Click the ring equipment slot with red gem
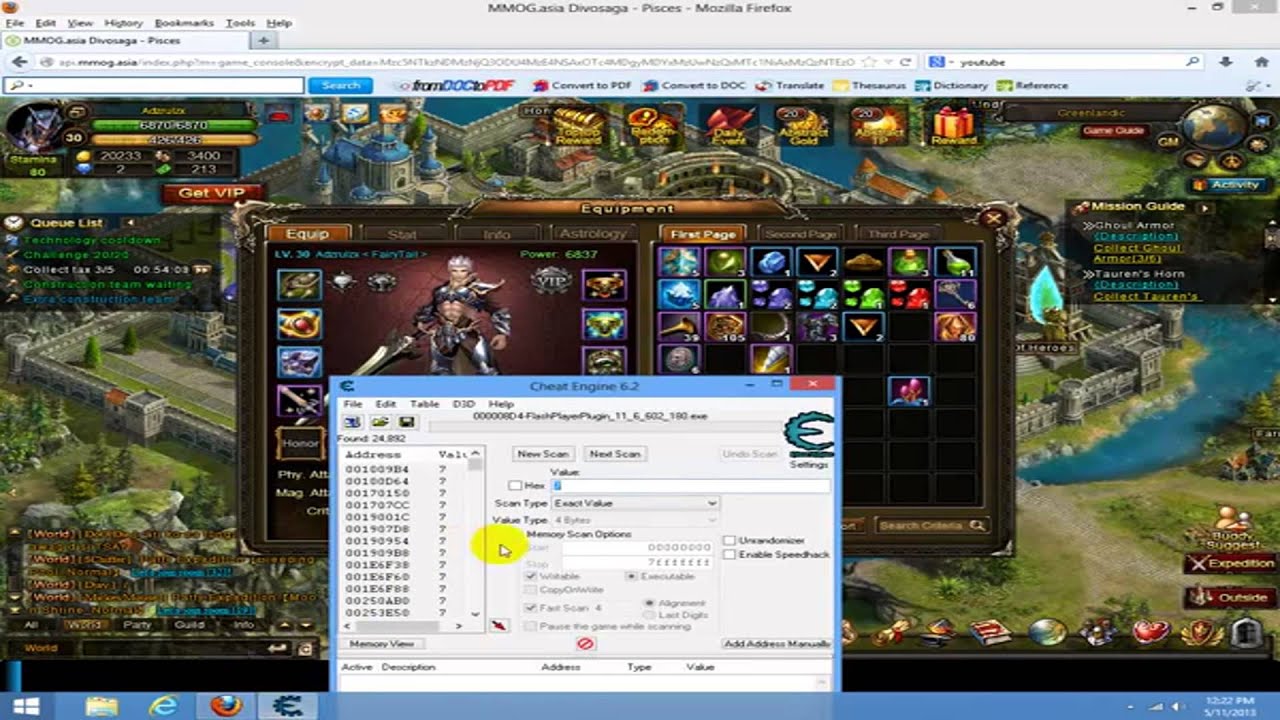Viewport: 1280px width, 720px height. pyautogui.click(x=299, y=324)
